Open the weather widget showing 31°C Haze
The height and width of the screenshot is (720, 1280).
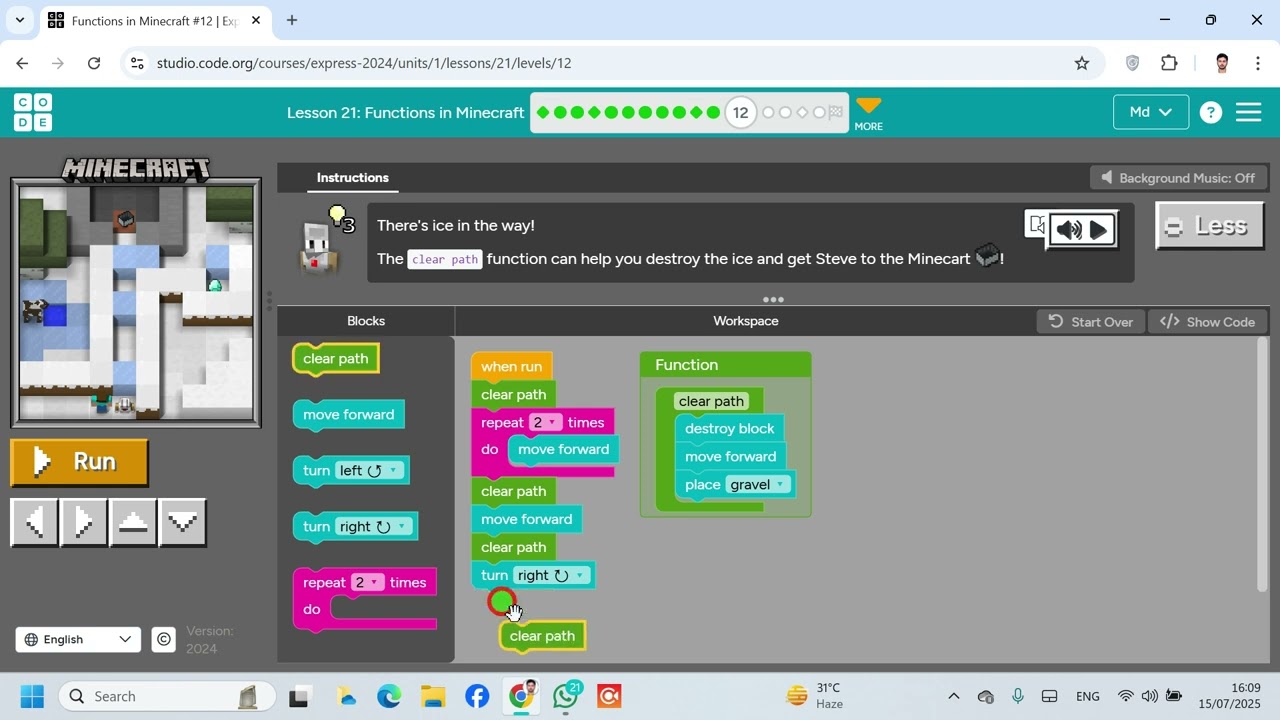[x=815, y=696]
